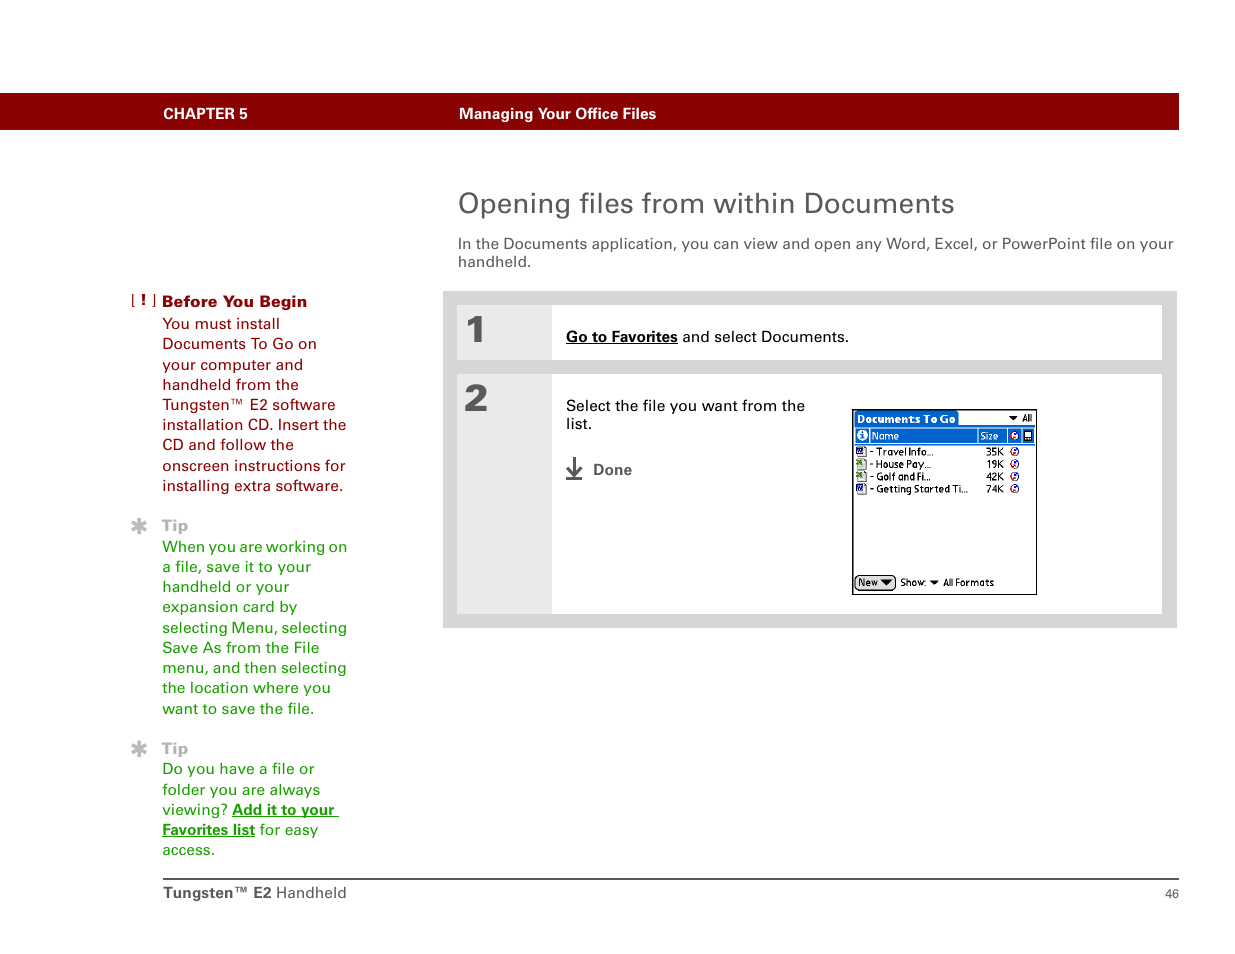Screen dimensions: 1235x954
Task: Click the 'Before You Begin' heading
Action: tap(234, 302)
